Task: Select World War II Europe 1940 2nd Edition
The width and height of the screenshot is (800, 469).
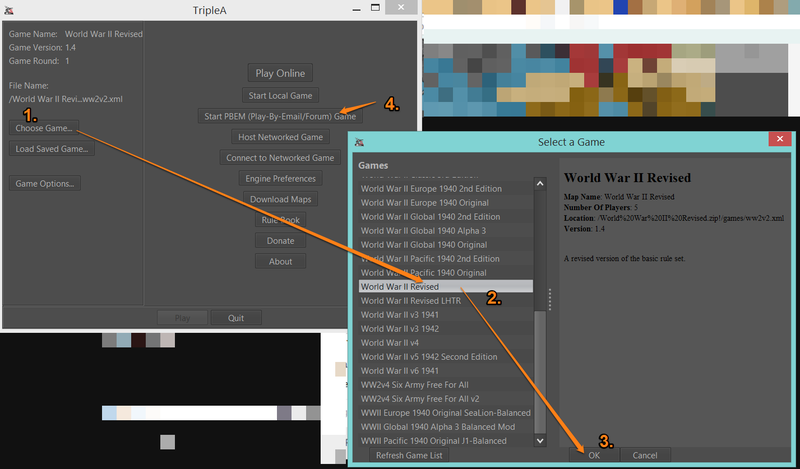Action: [x=446, y=189]
